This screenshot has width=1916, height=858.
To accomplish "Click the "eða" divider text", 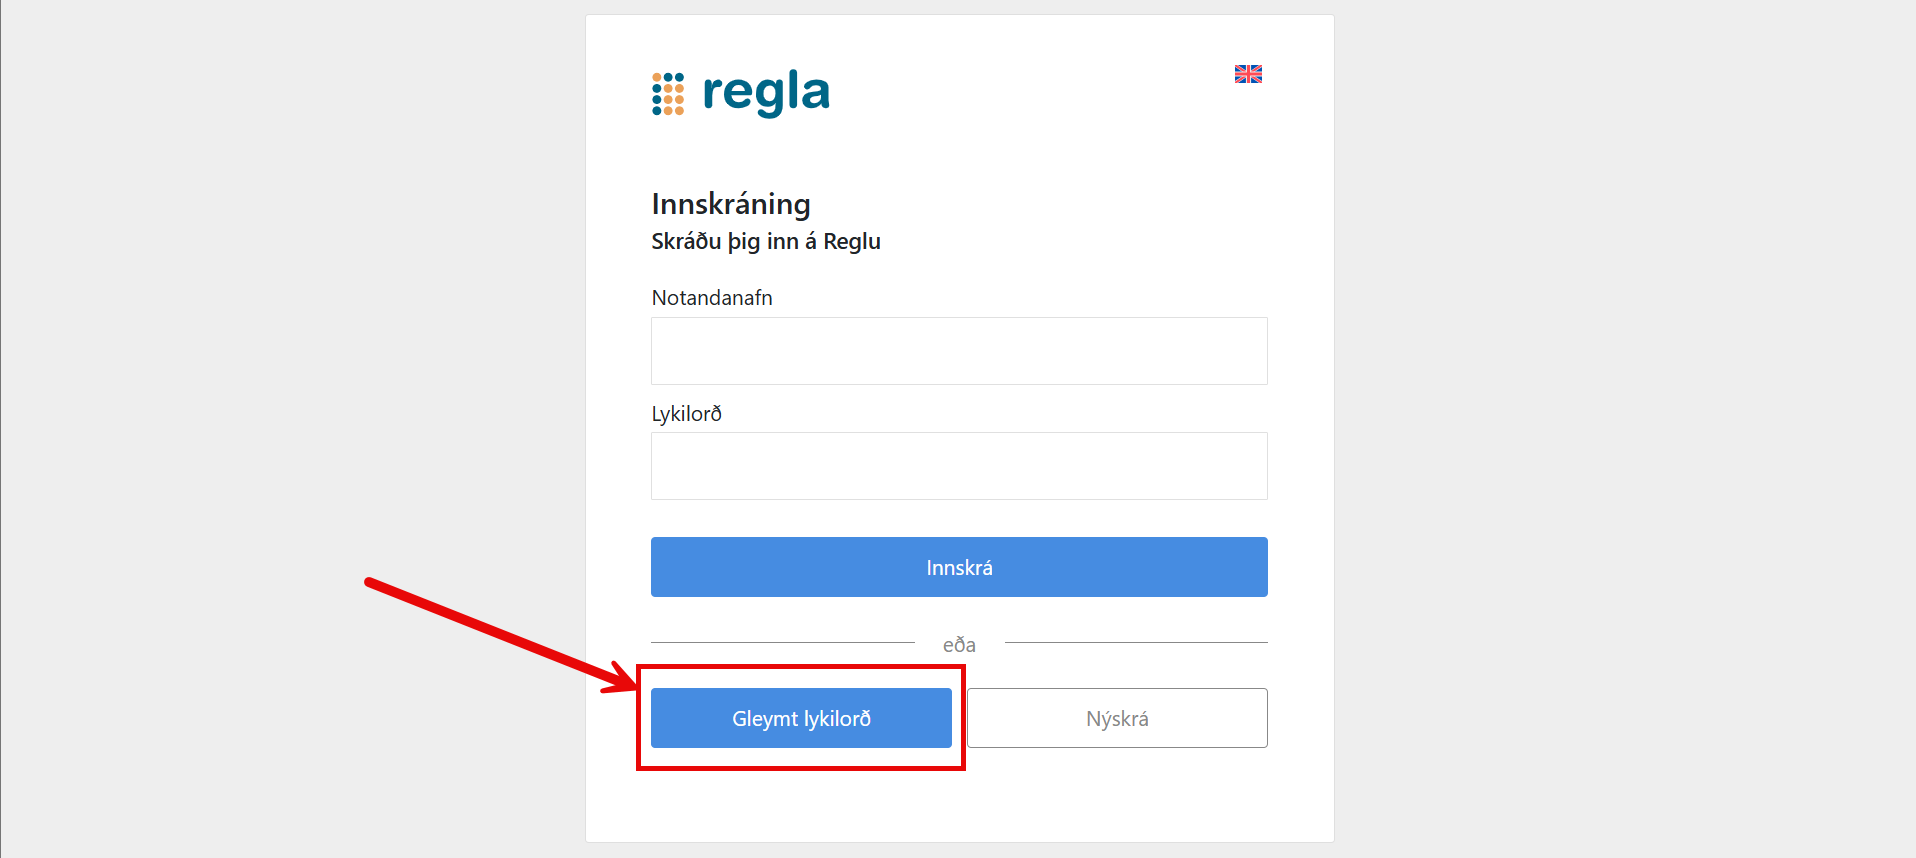I will point(959,645).
